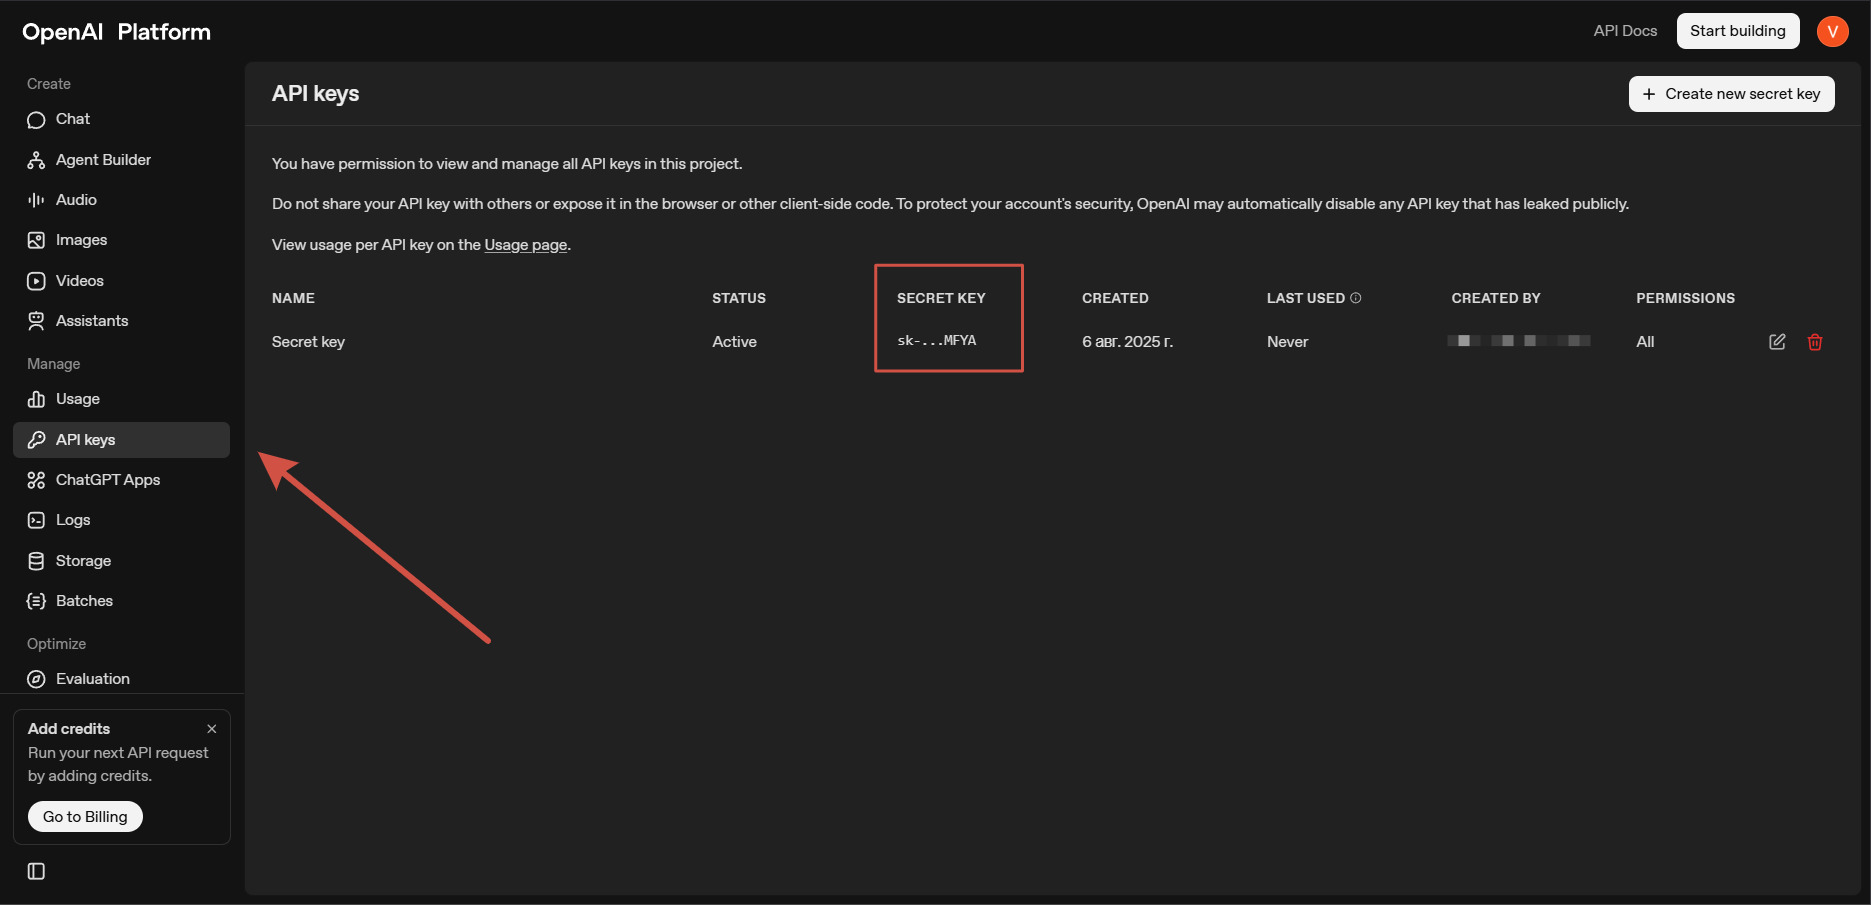The height and width of the screenshot is (905, 1871).
Task: Click the STATUS column header
Action: point(739,298)
